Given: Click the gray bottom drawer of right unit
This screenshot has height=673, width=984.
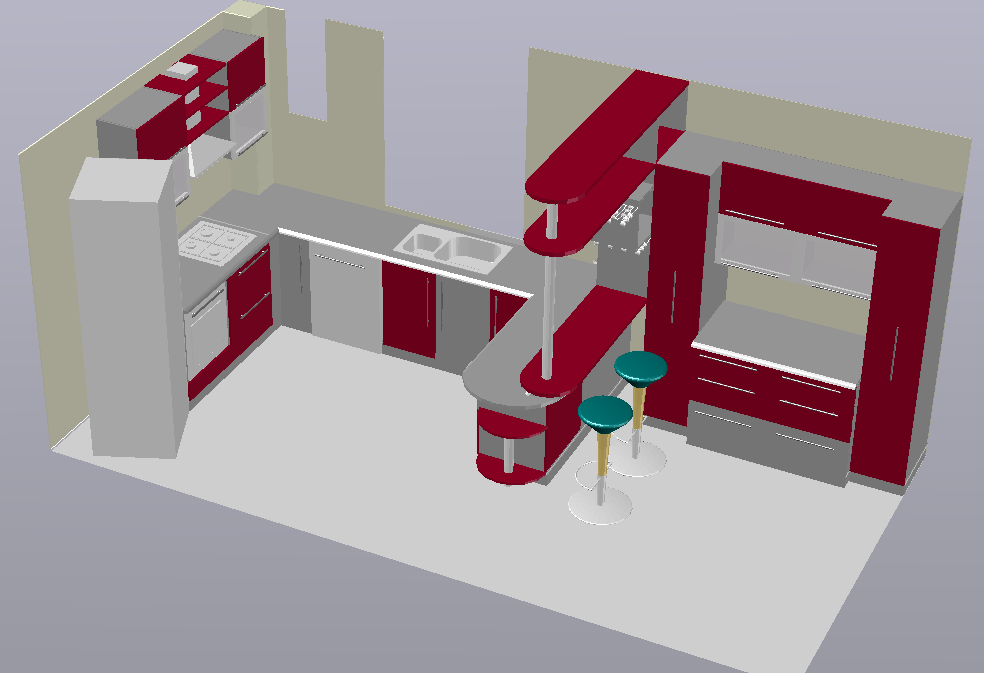Looking at the screenshot, I should 765,442.
